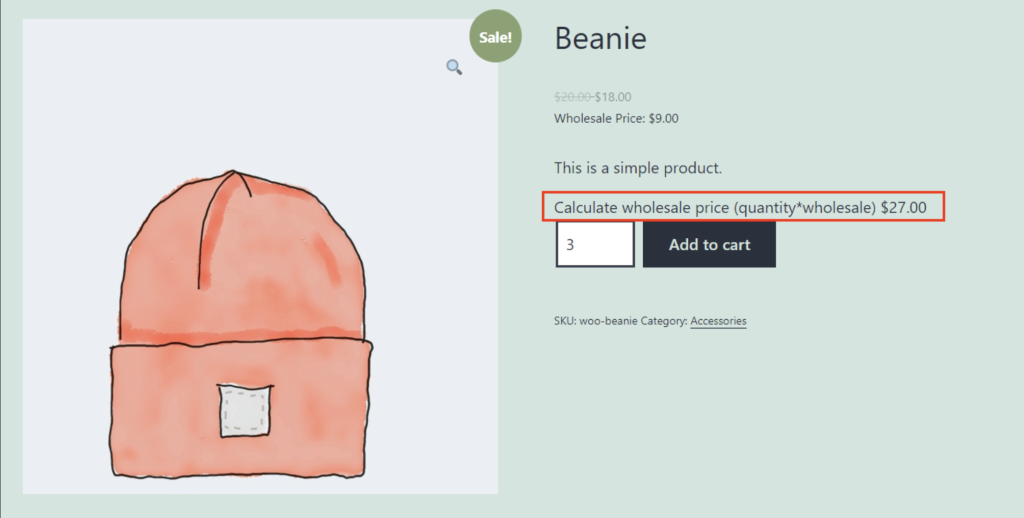Open the Accessories category link
The image size is (1024, 518).
click(718, 321)
